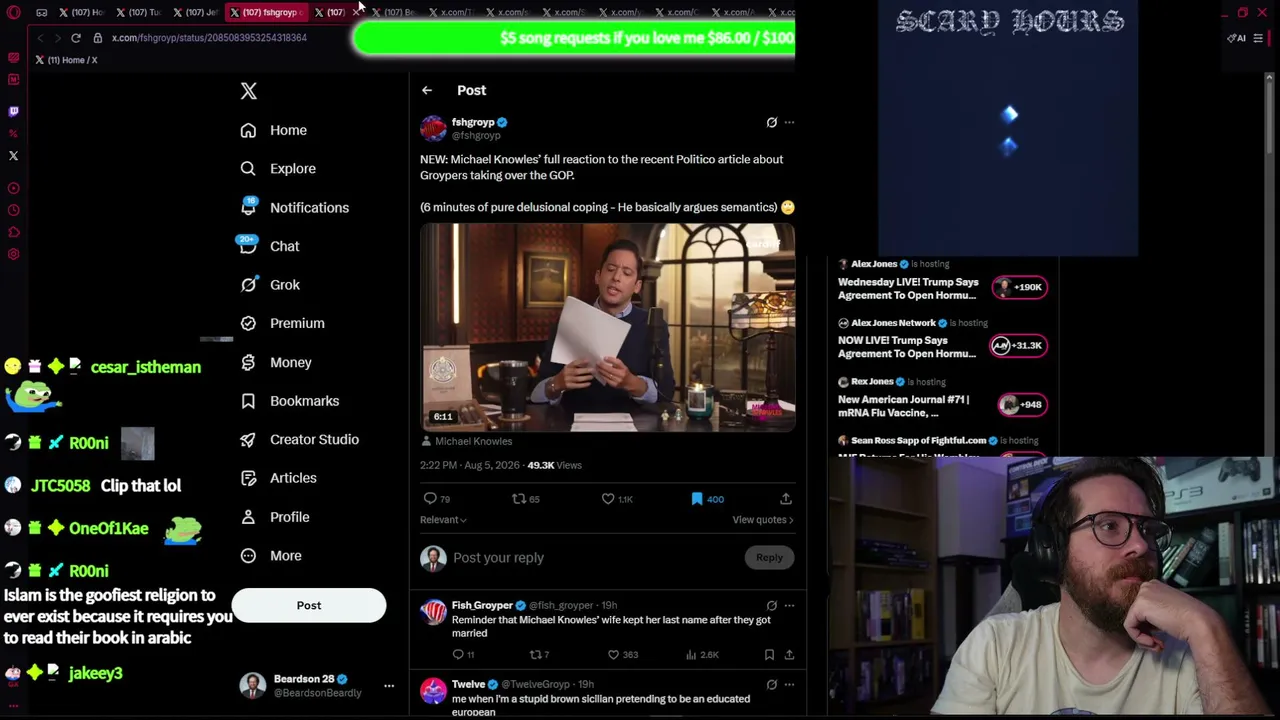Switch to the active fshgroyp browser tab
1280x720 pixels.
[x=265, y=12]
